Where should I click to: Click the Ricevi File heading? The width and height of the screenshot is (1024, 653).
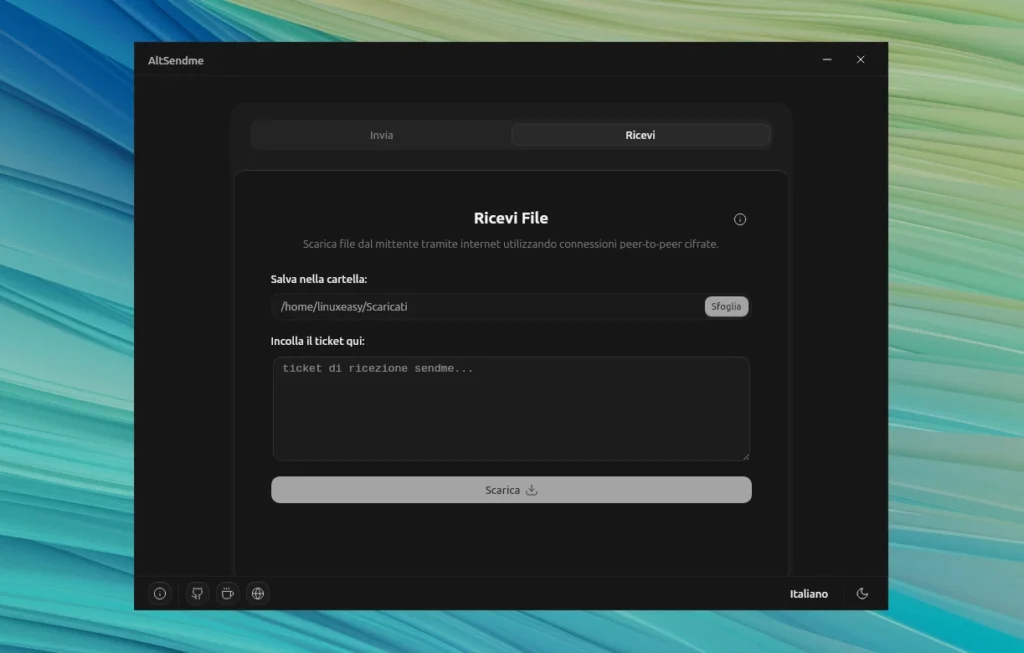point(510,218)
